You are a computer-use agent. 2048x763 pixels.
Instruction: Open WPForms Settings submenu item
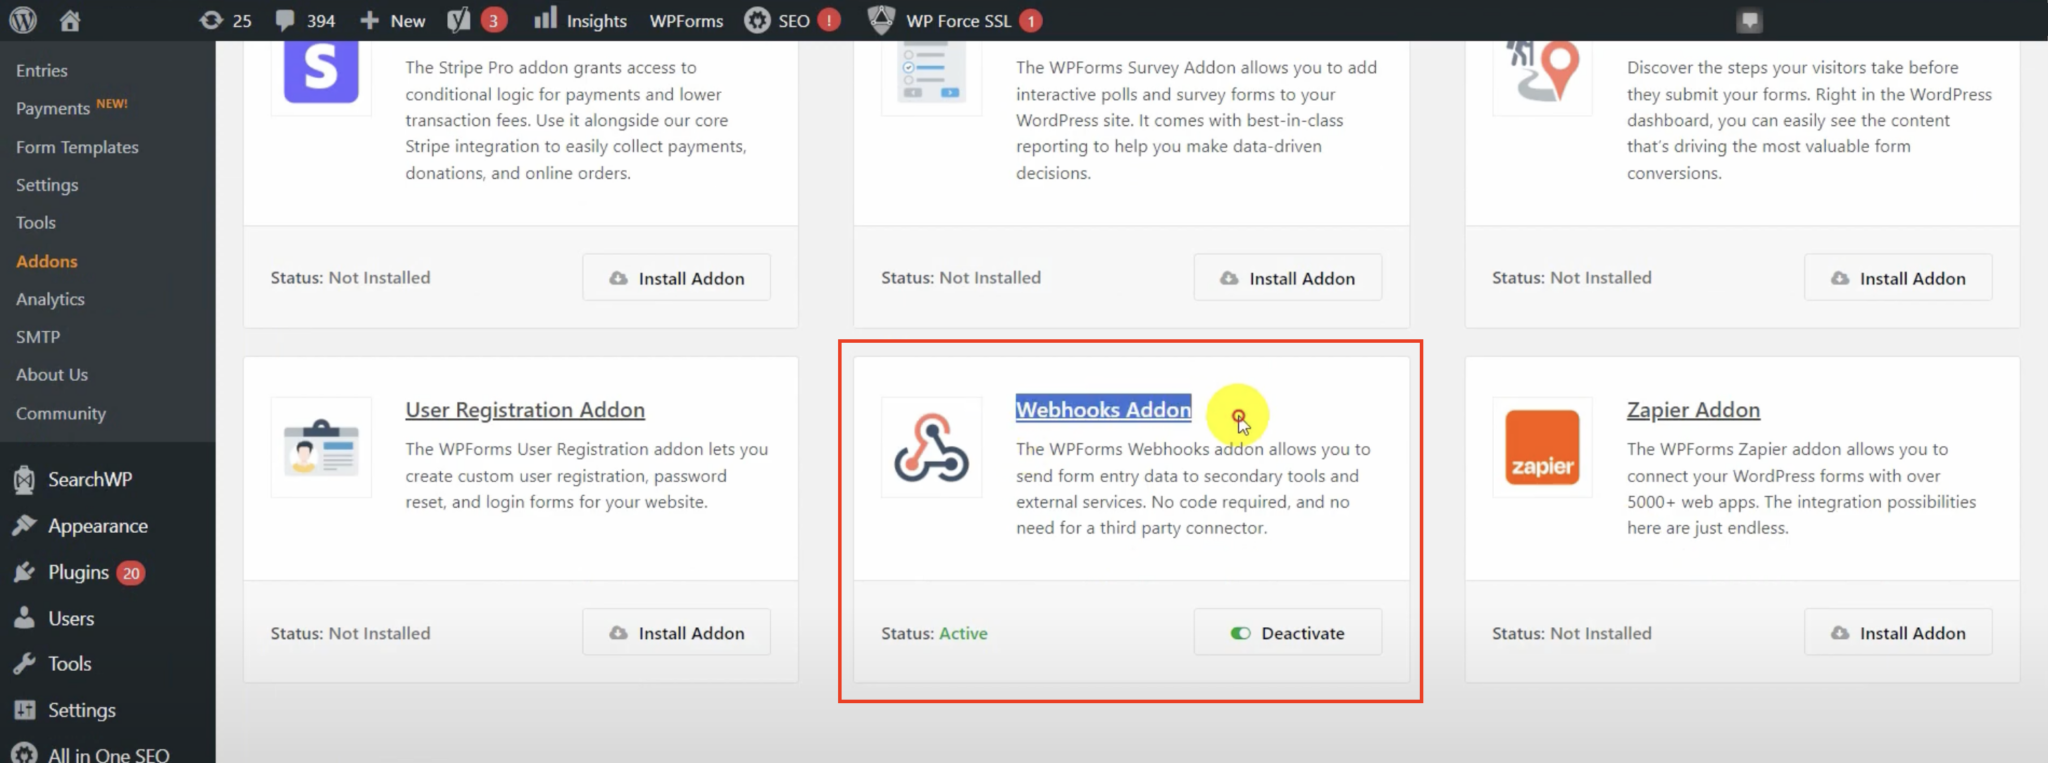coord(47,185)
